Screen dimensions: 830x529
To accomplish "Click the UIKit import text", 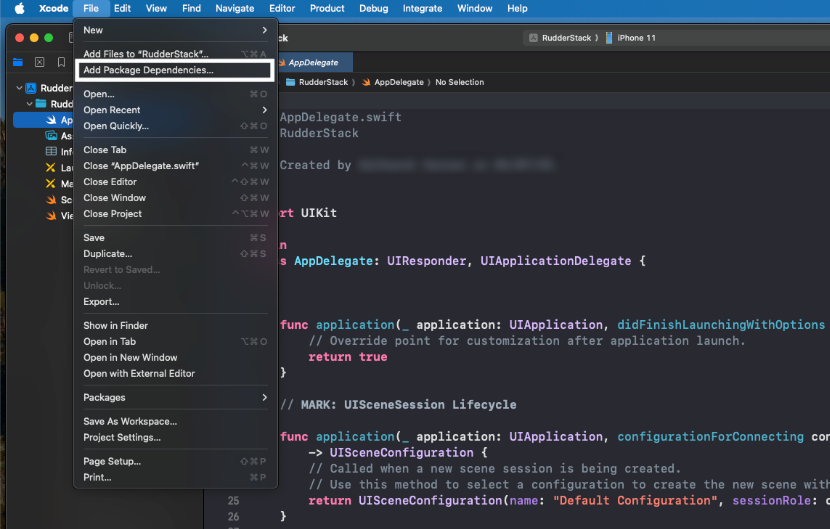I will click(x=319, y=213).
